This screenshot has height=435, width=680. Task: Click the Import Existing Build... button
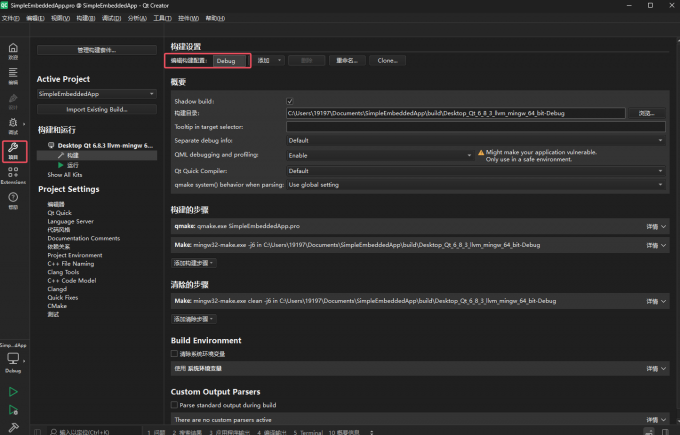coord(96,109)
